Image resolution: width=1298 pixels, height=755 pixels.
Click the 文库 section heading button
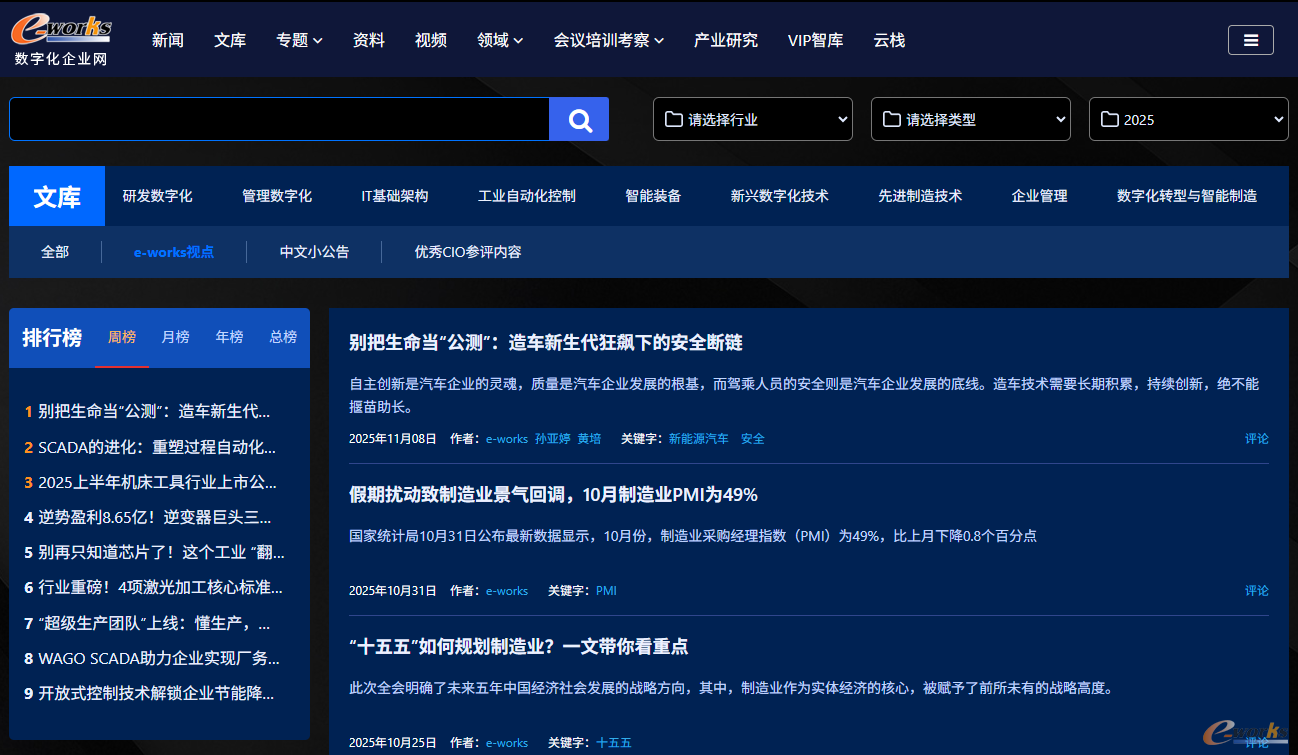pyautogui.click(x=57, y=196)
